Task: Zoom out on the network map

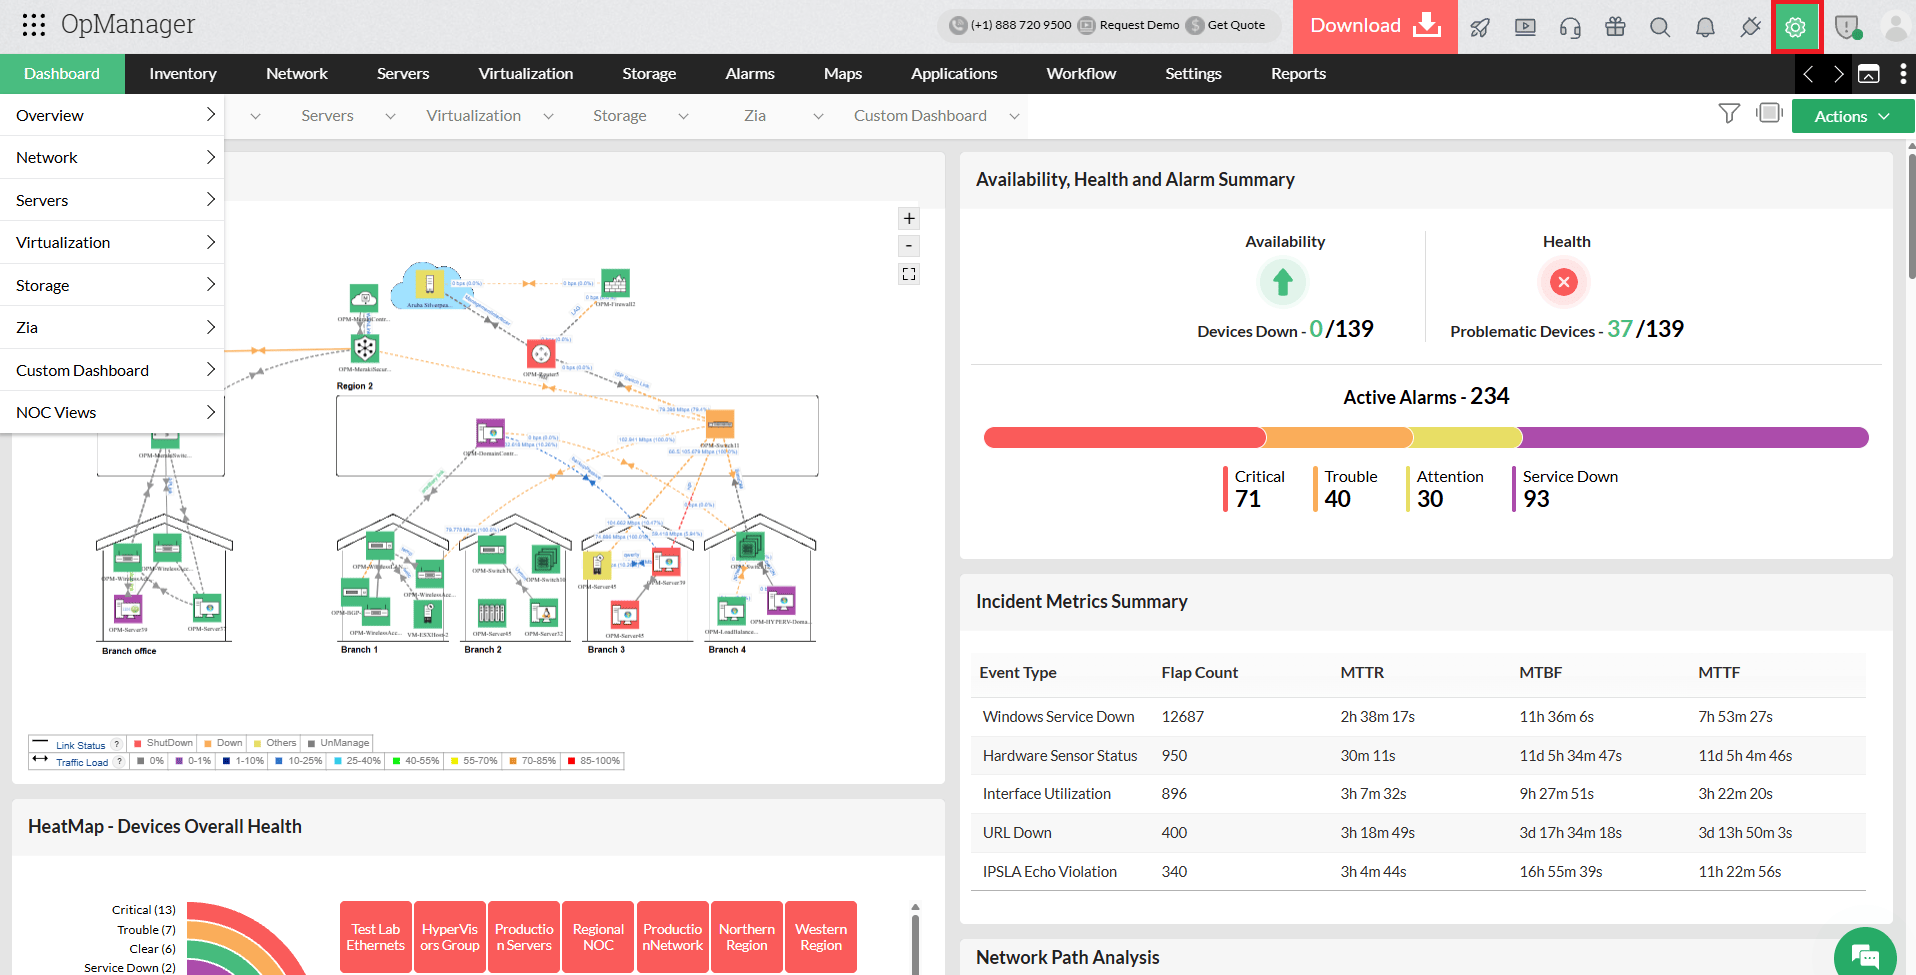Action: [x=909, y=245]
